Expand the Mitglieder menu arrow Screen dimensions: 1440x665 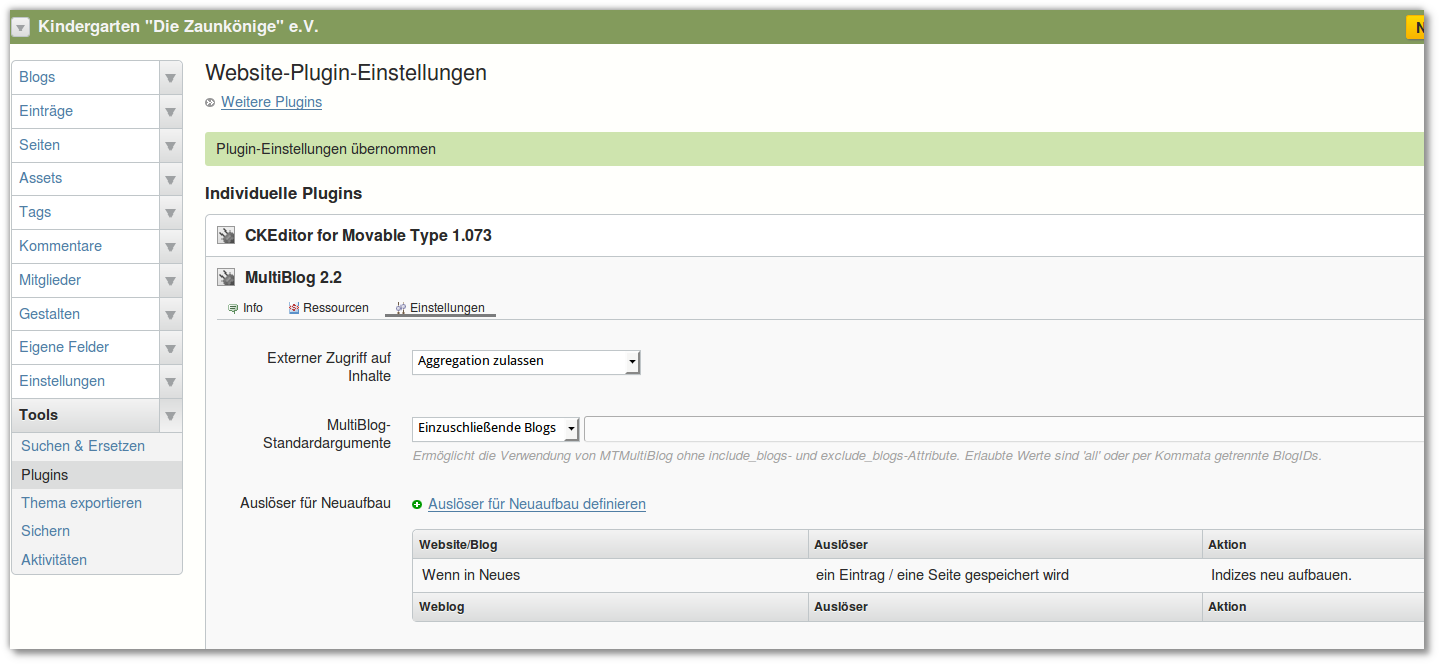pos(171,281)
